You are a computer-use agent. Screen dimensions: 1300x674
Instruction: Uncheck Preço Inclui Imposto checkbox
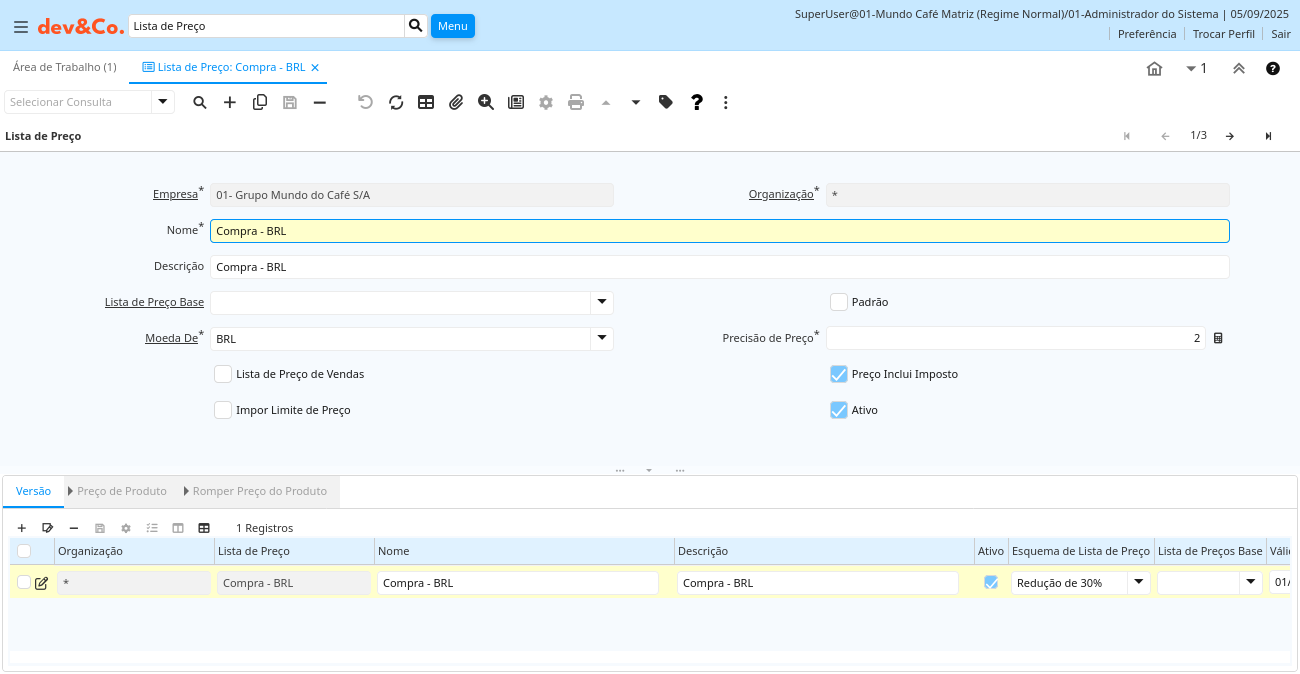tap(839, 374)
